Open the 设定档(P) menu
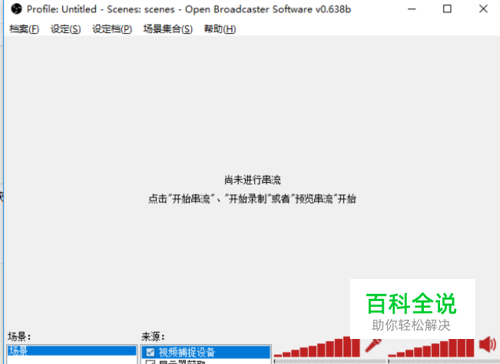This screenshot has height=364, width=500. tap(112, 29)
